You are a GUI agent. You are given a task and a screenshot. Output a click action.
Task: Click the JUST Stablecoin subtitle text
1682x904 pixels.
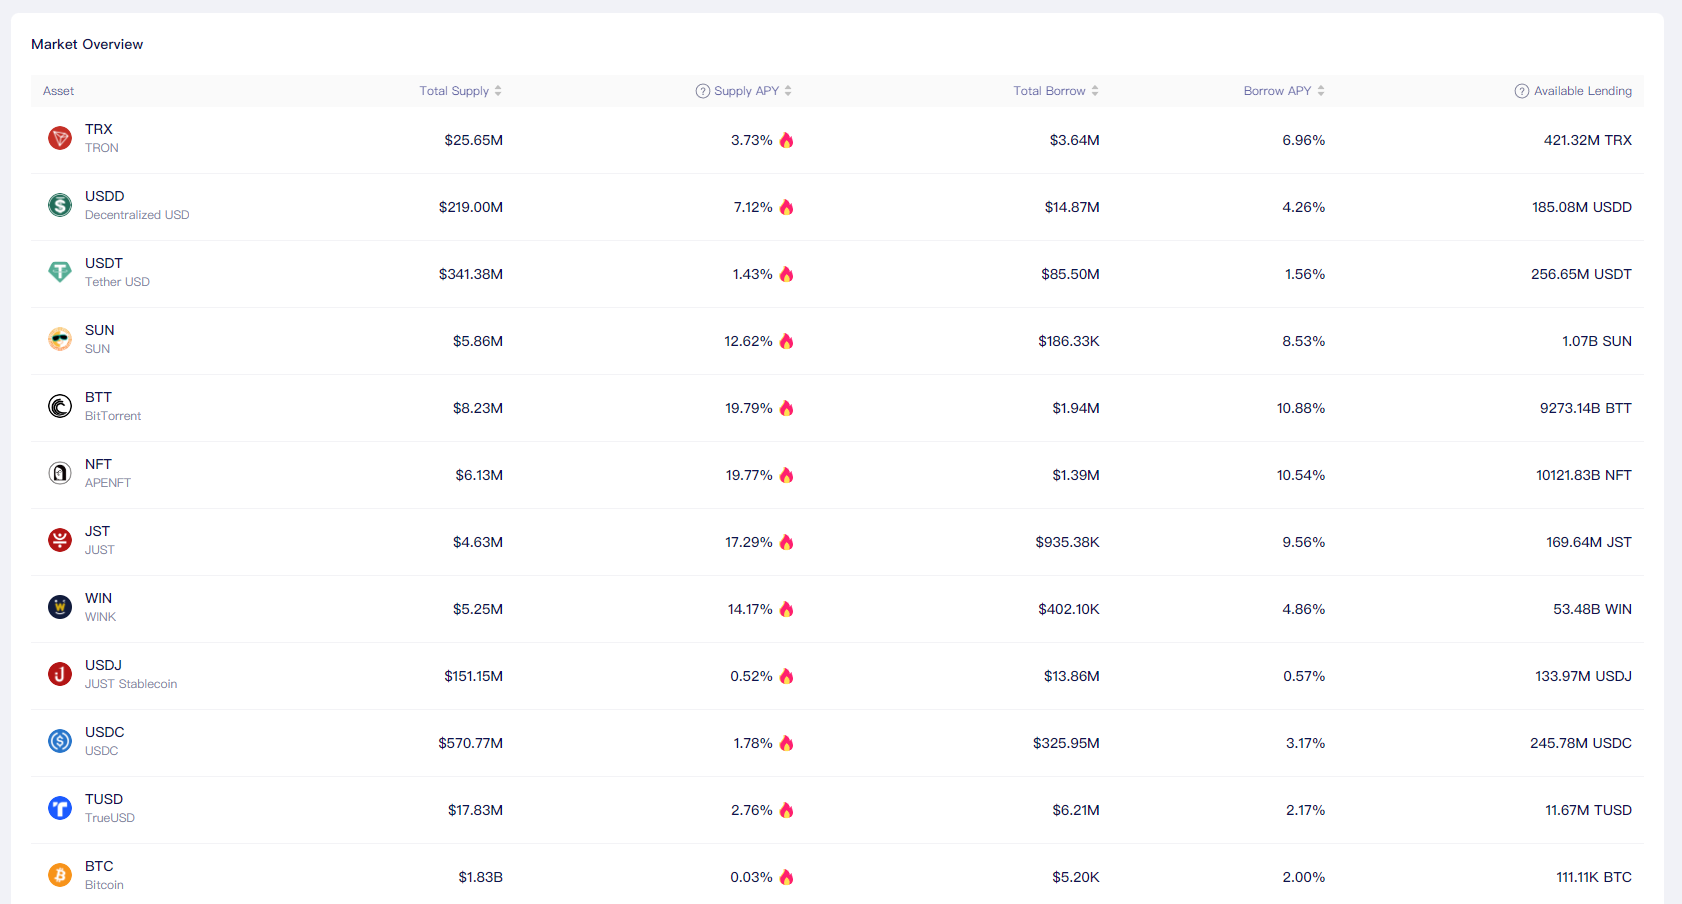131,684
